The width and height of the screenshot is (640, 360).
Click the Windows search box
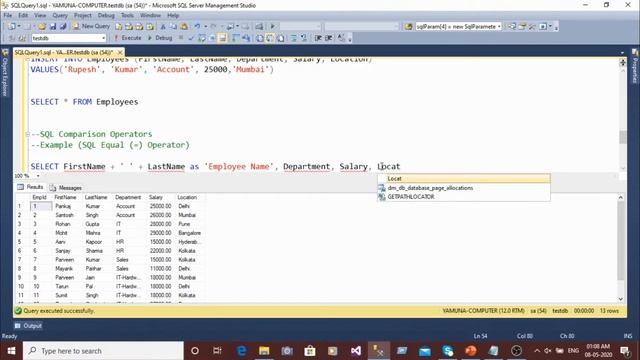click(103, 351)
